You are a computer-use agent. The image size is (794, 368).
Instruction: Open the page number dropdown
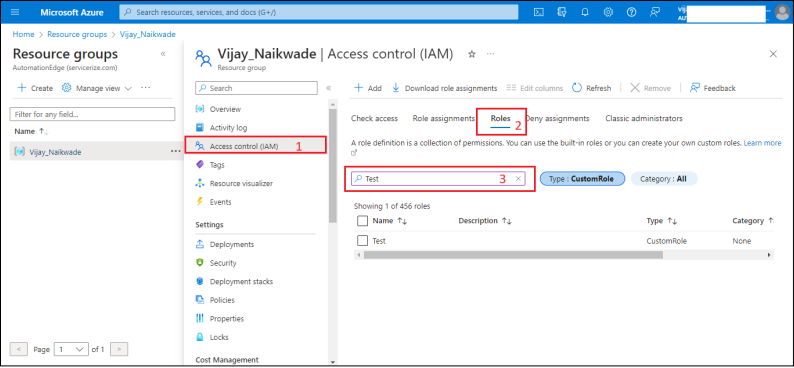[x=71, y=349]
